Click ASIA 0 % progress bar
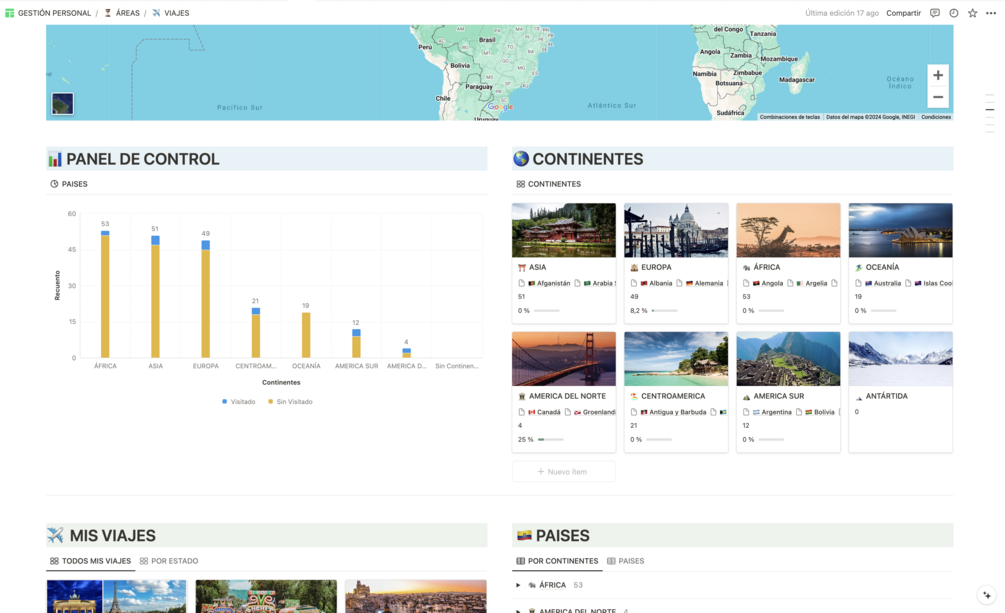The height and width of the screenshot is (613, 1005). 547,310
